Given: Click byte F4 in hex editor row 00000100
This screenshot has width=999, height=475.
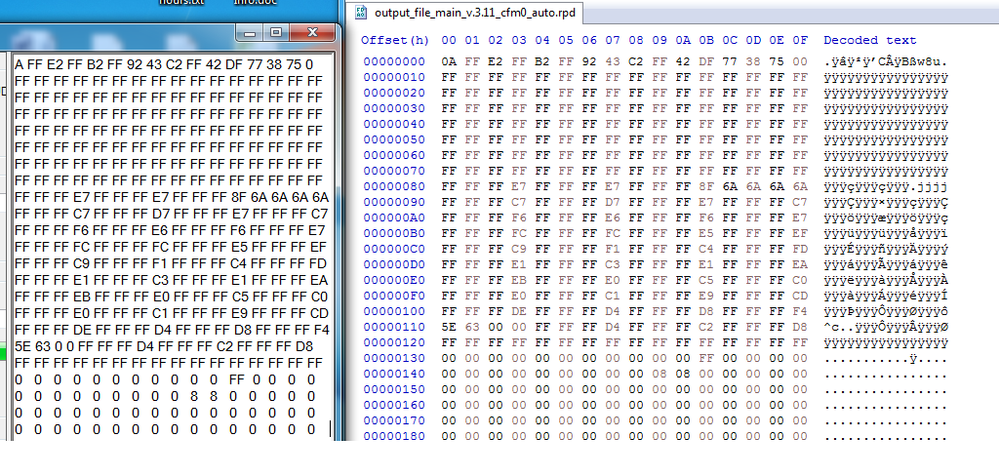Looking at the screenshot, I should pyautogui.click(x=800, y=311).
